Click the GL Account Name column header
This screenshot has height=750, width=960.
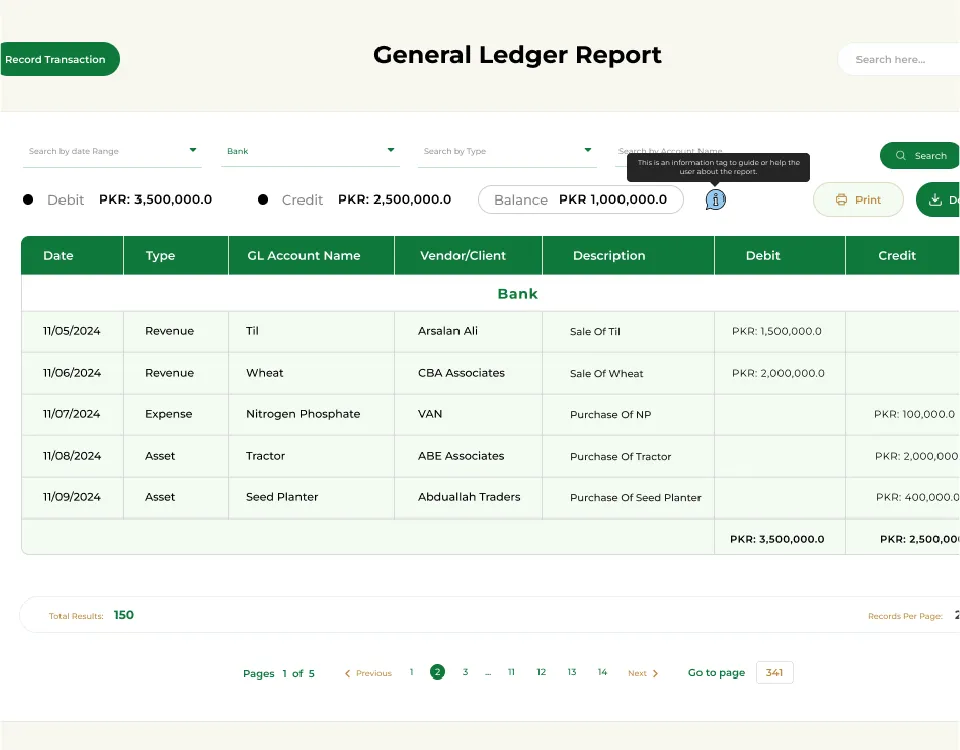(312, 255)
